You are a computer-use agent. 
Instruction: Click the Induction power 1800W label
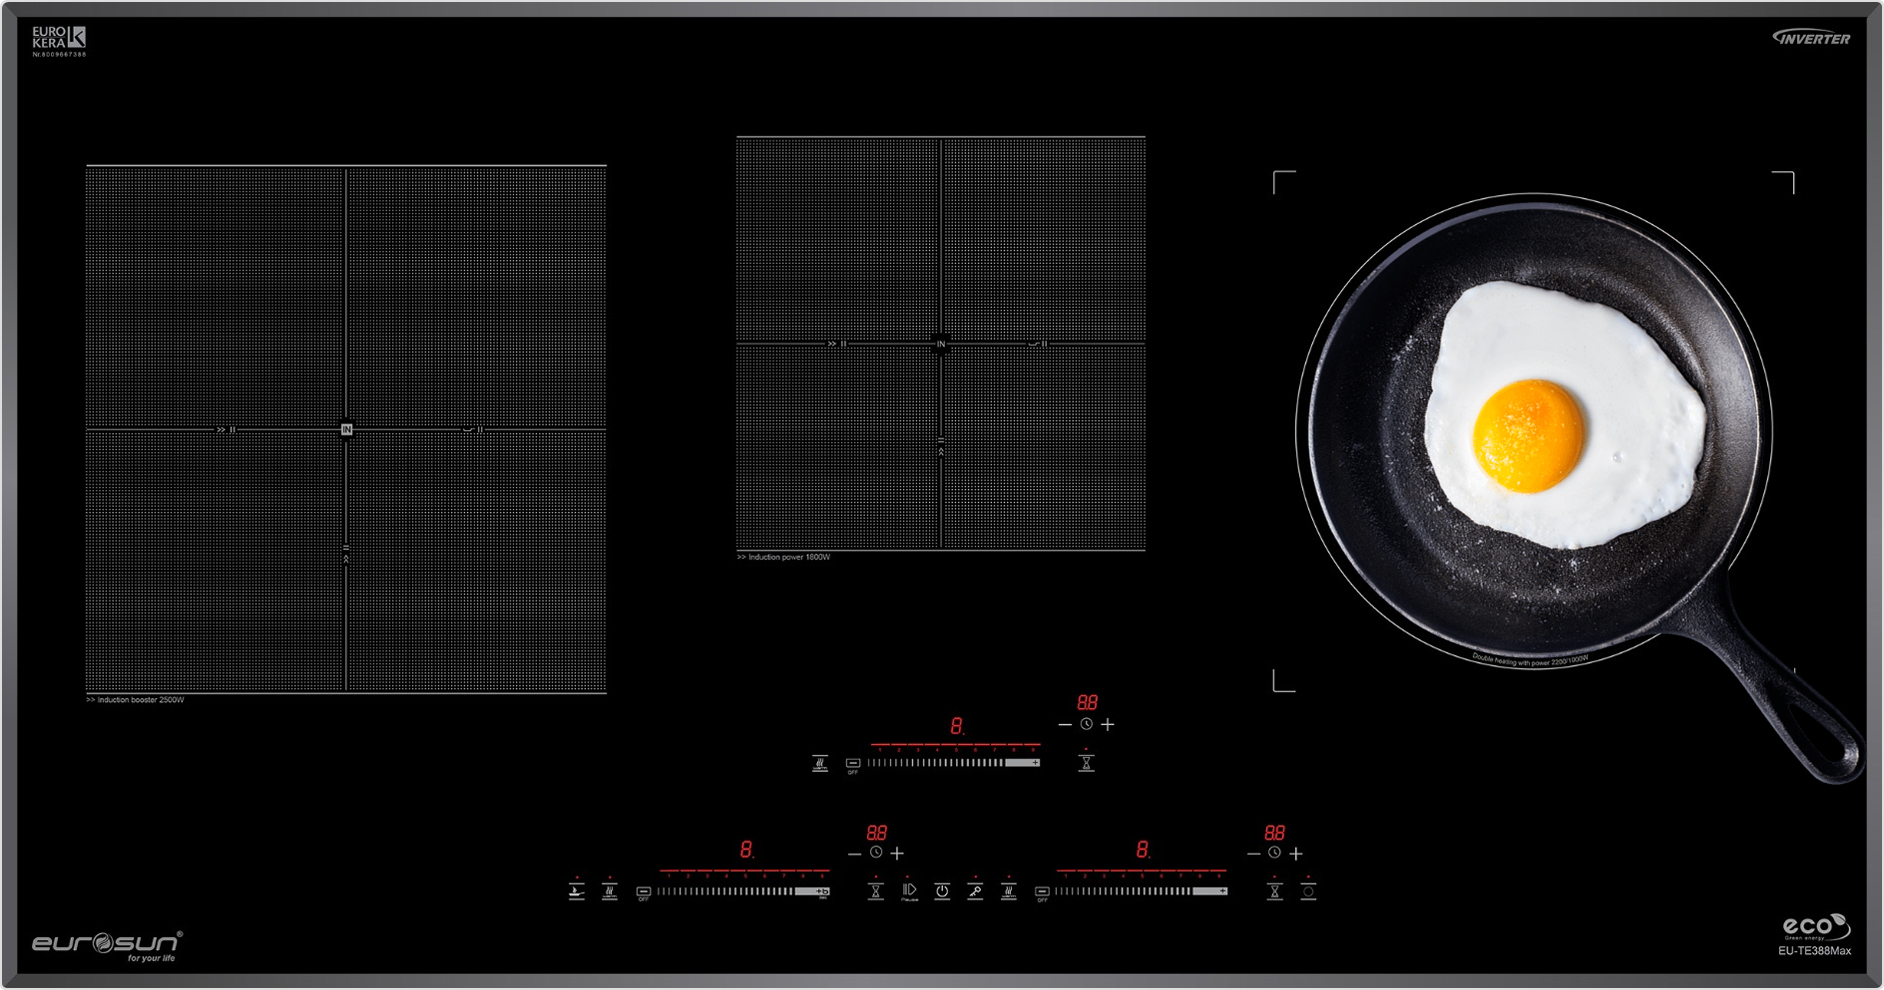point(784,557)
